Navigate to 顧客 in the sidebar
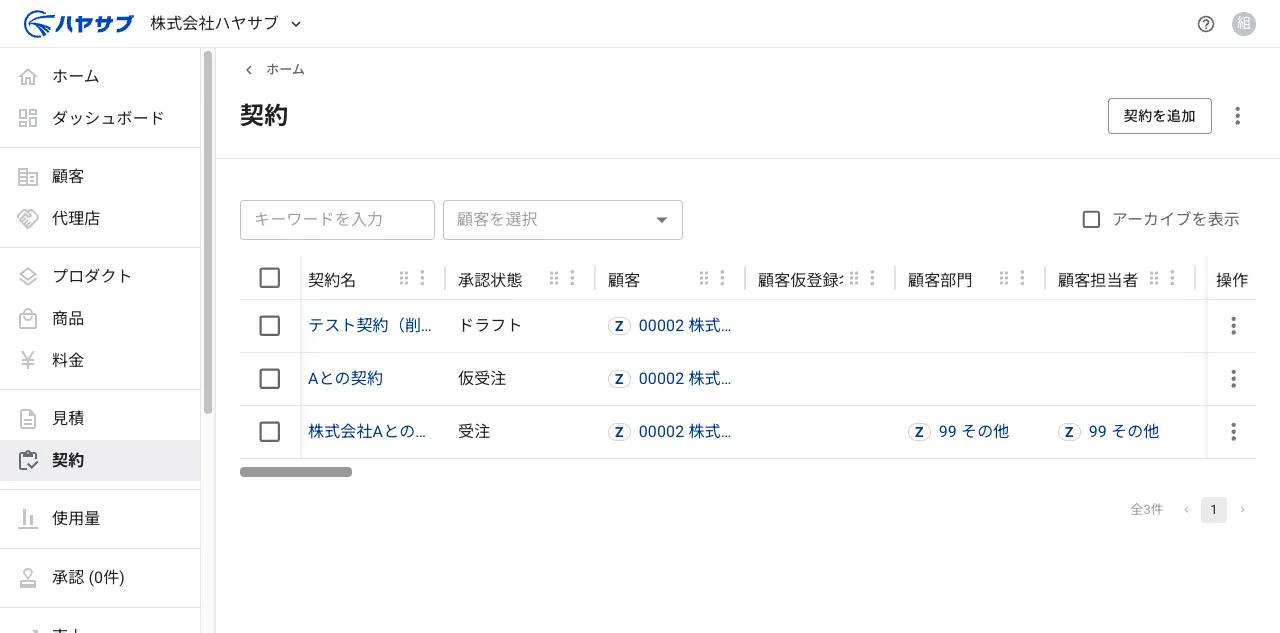 100,176
